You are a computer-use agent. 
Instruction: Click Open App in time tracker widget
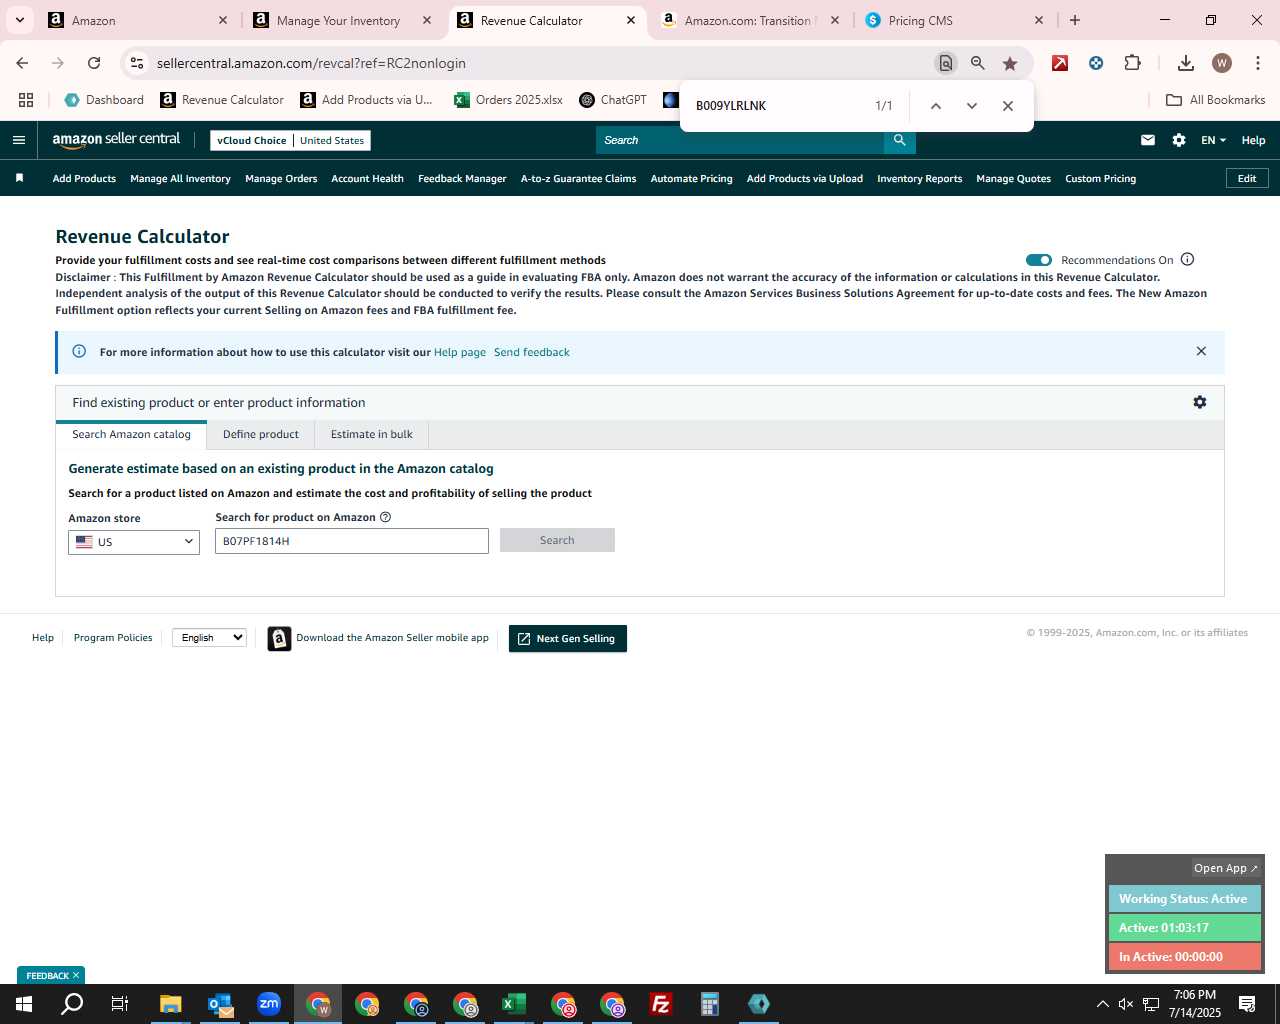[1225, 868]
